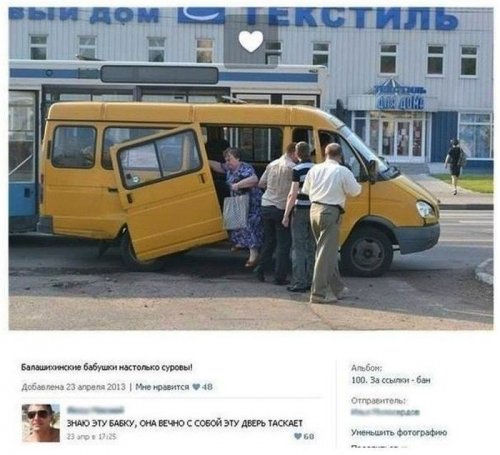500x455 pixels.
Task: Click the heart icon beside the 48 count
Action: click(196, 387)
